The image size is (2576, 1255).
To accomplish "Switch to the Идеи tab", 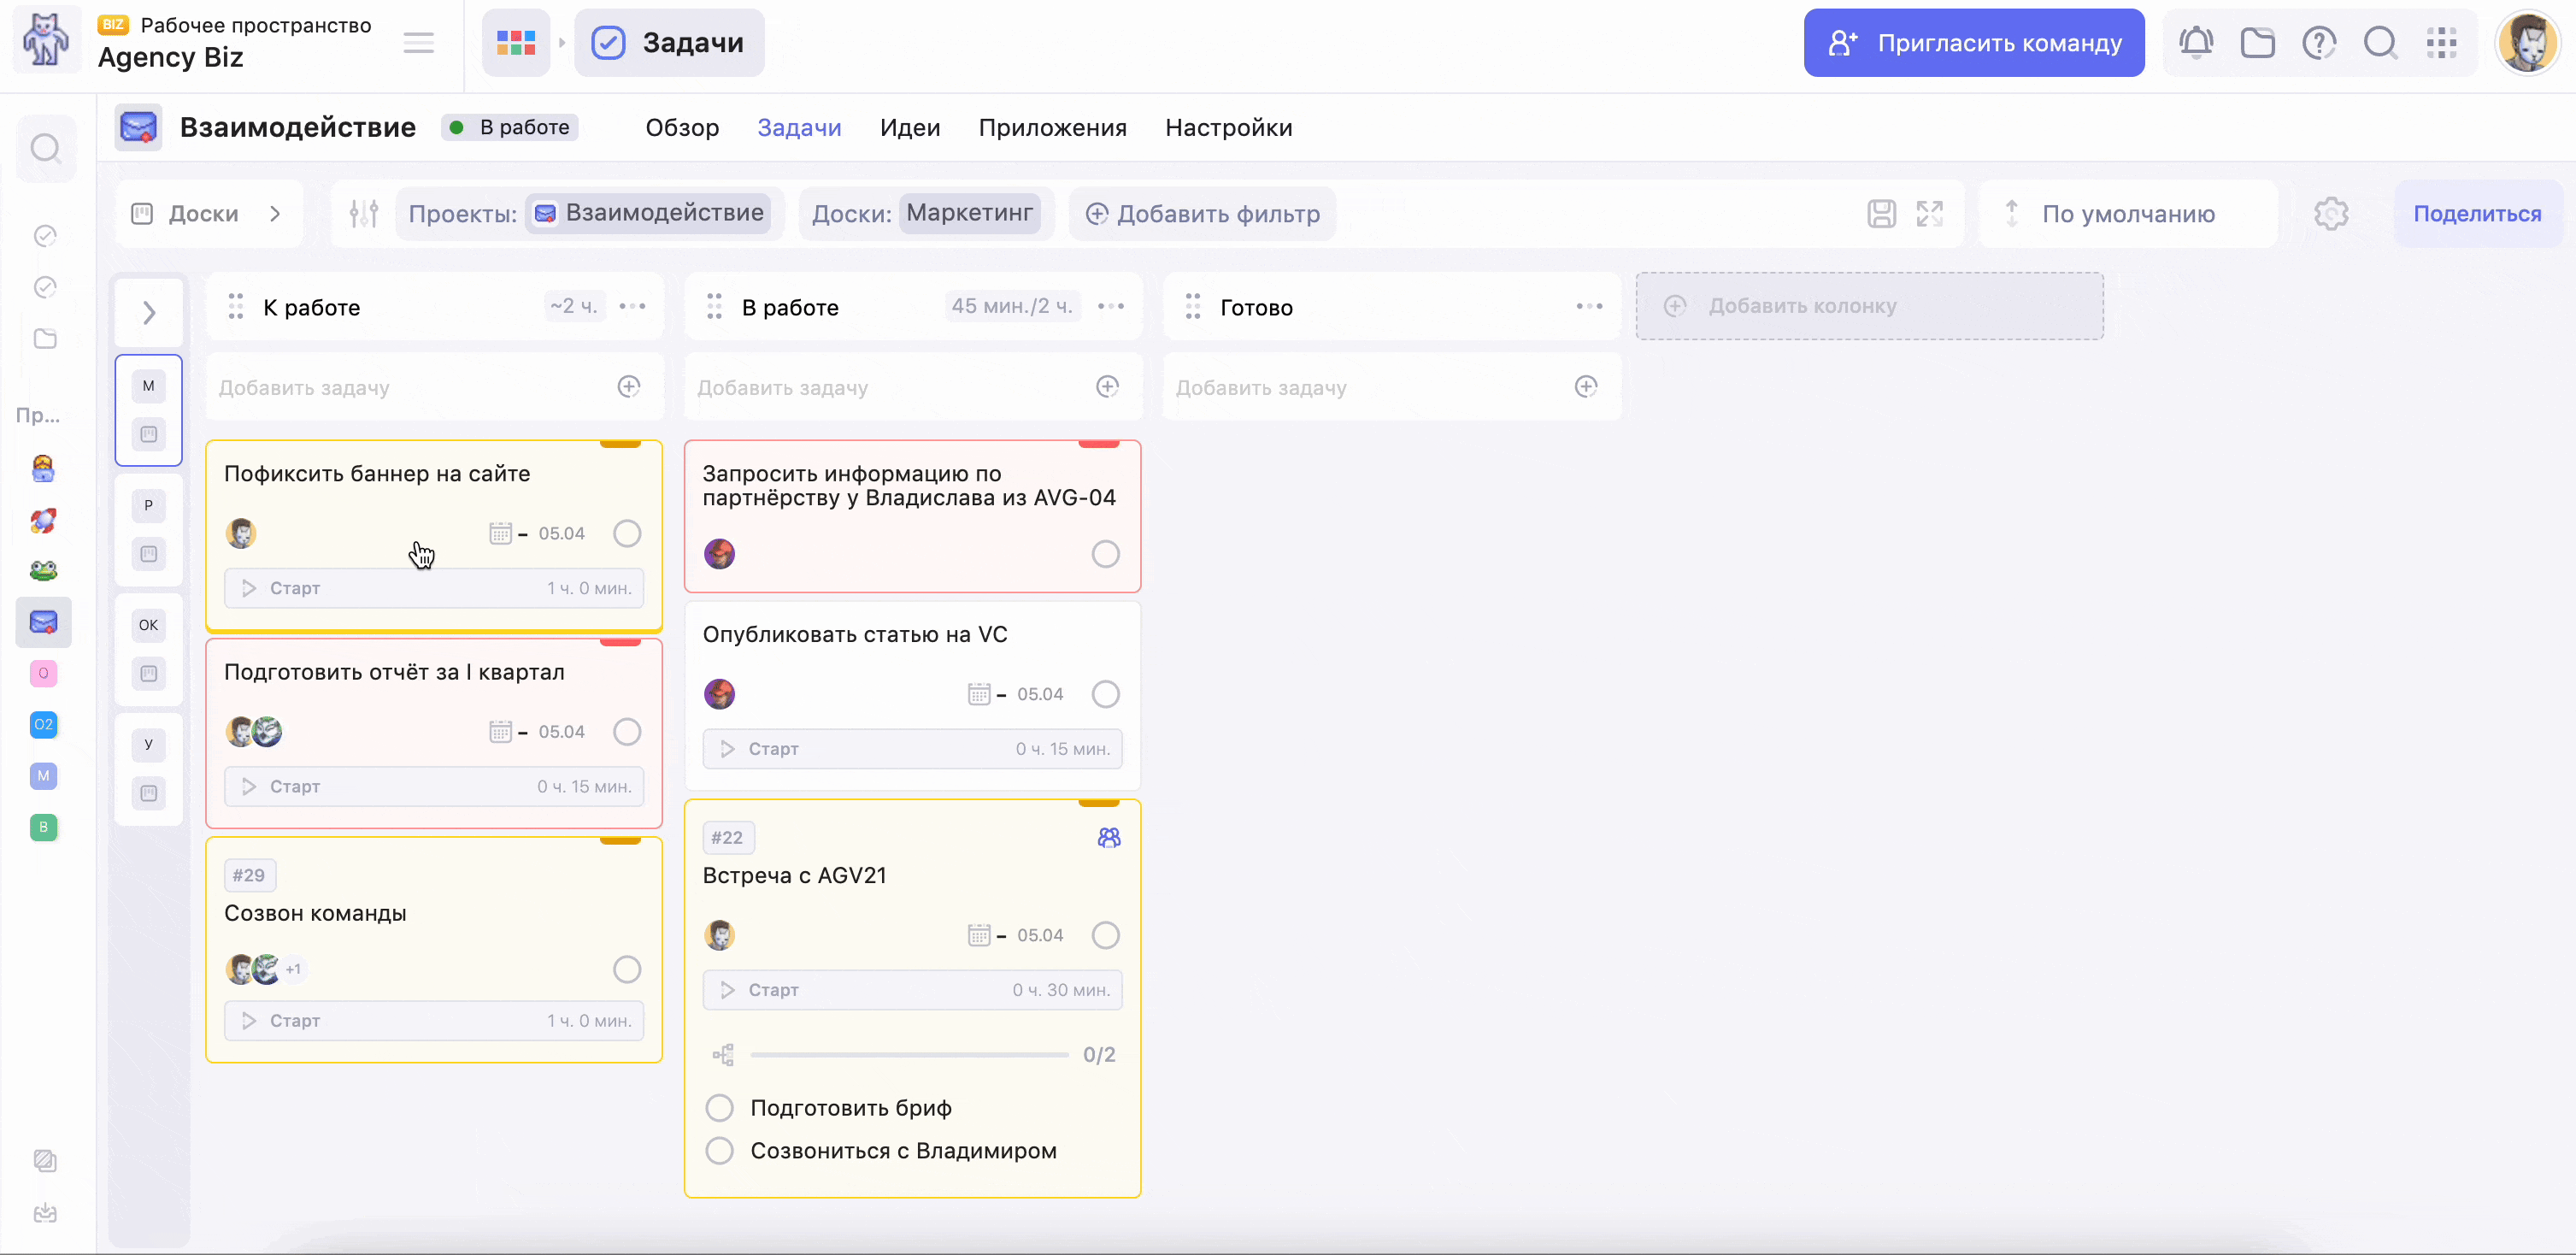I will coord(910,128).
